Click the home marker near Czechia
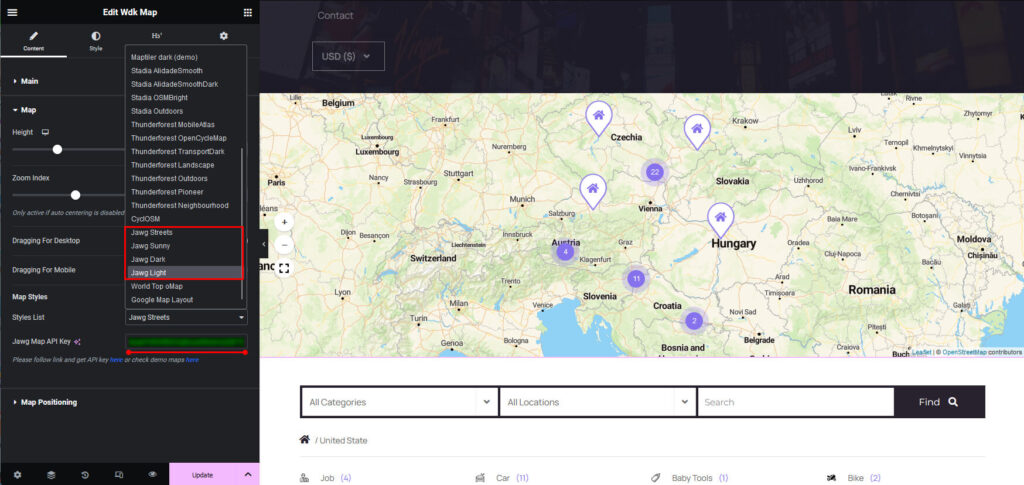 (x=598, y=117)
